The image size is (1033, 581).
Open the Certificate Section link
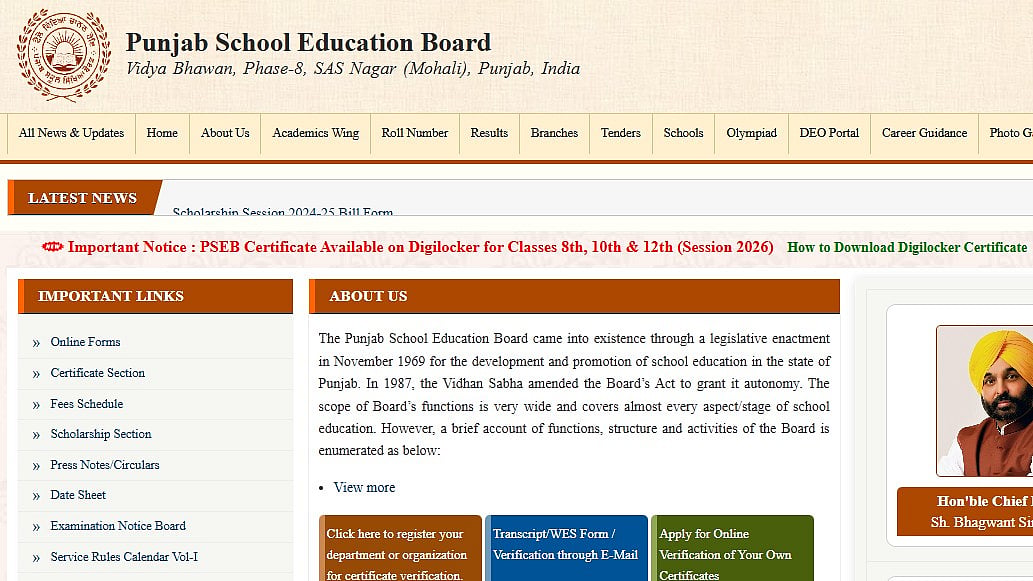pos(98,373)
